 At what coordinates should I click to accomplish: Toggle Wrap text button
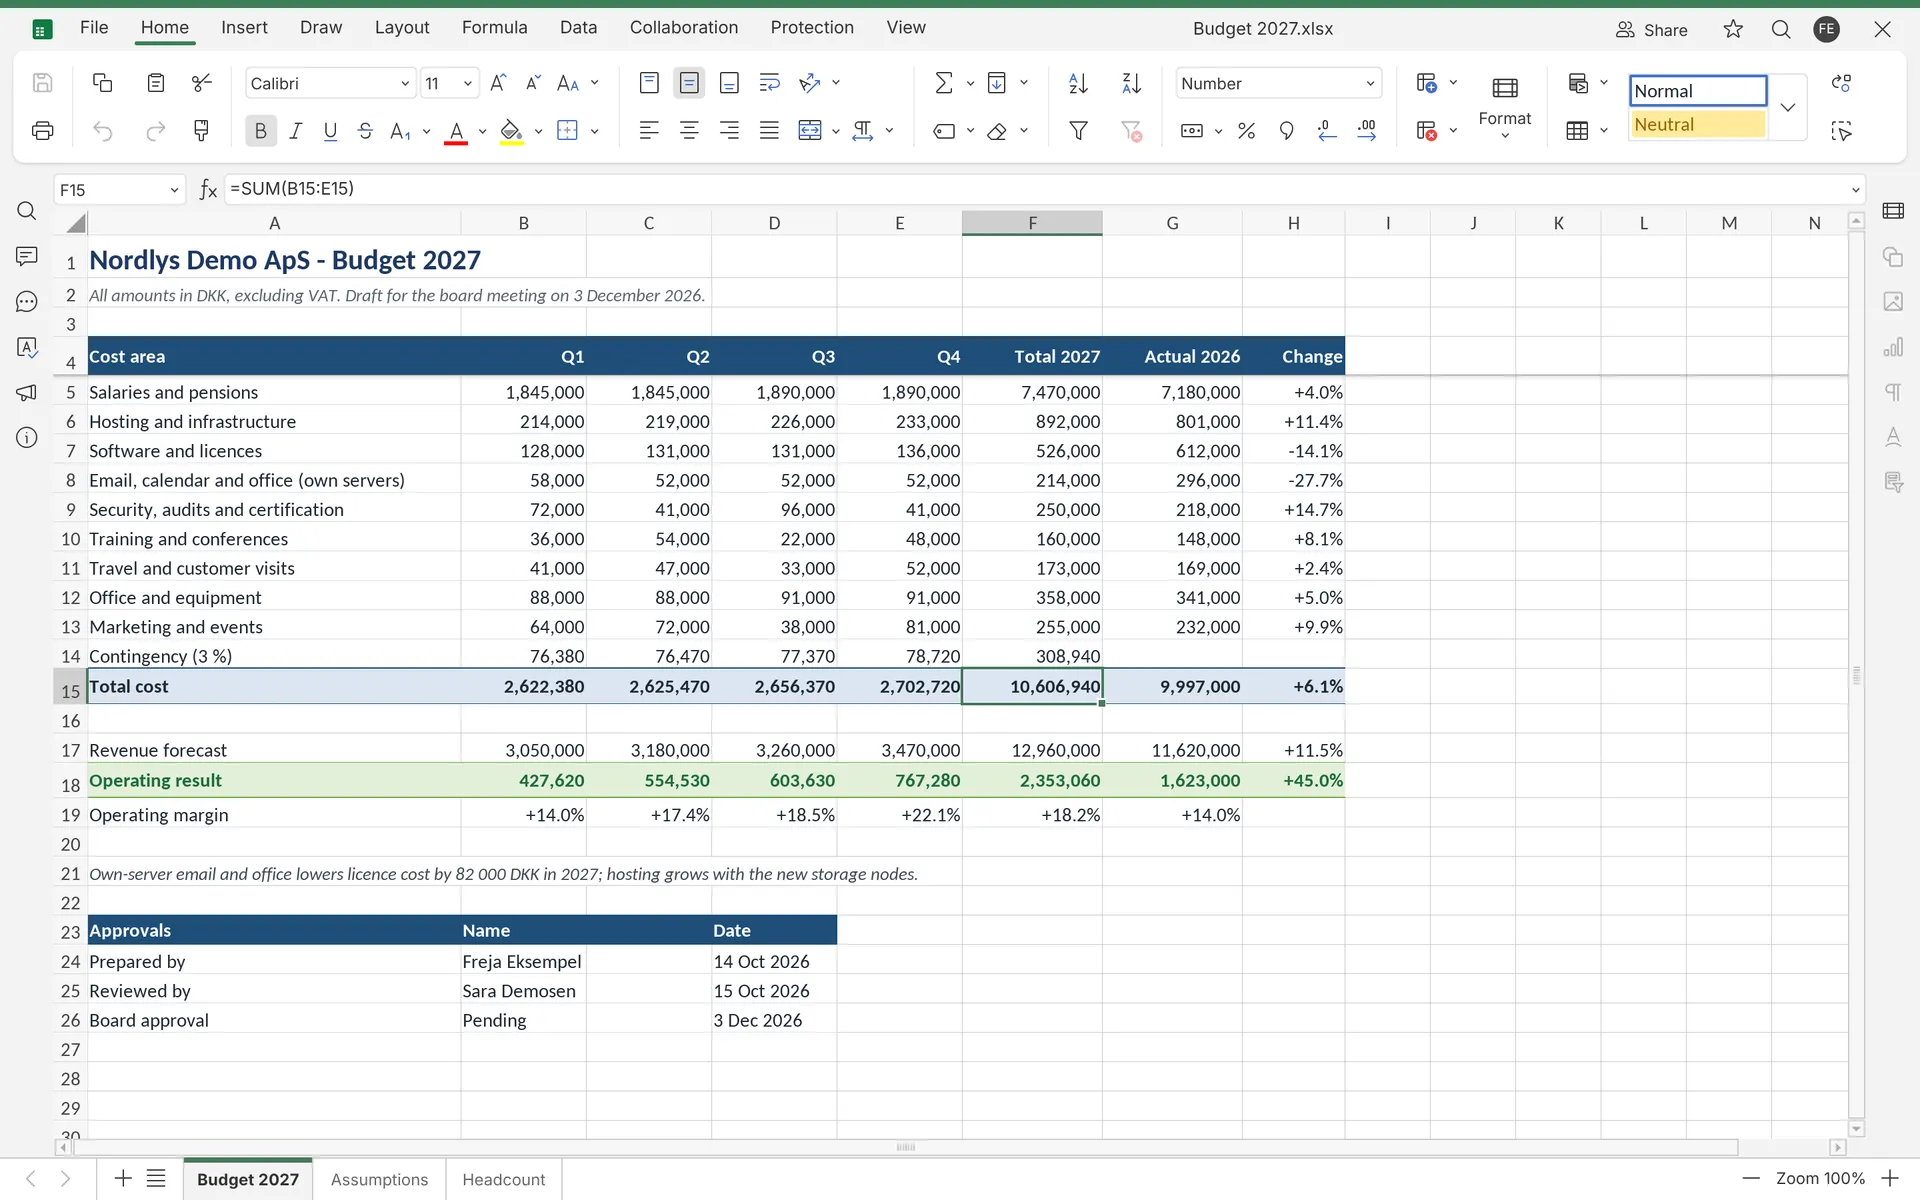(769, 83)
